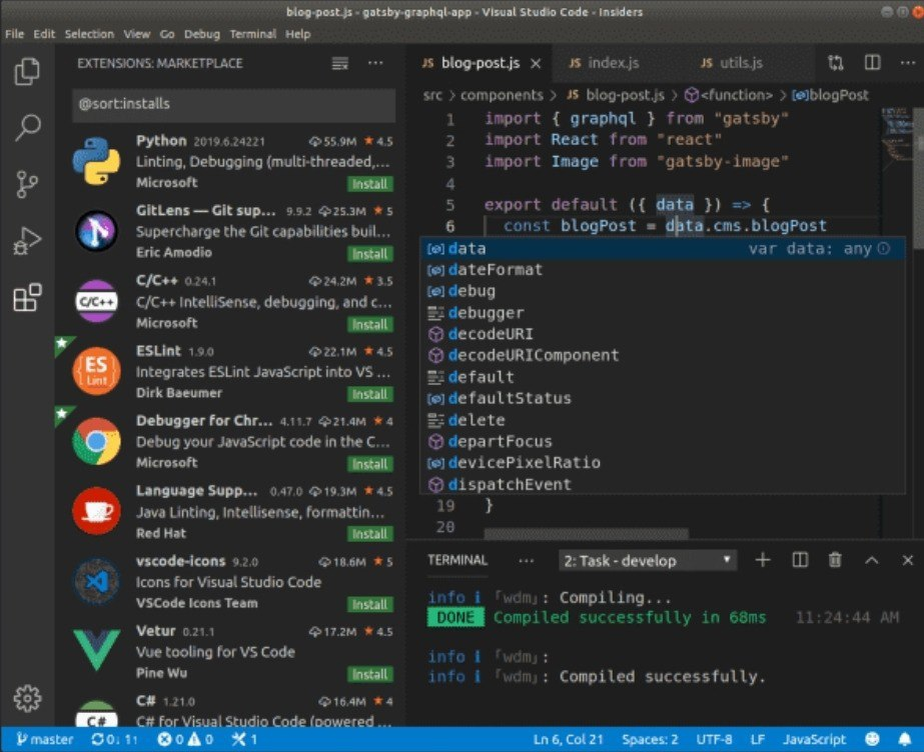Open Extensions view in activity bar
This screenshot has width=924, height=752.
coord(27,297)
